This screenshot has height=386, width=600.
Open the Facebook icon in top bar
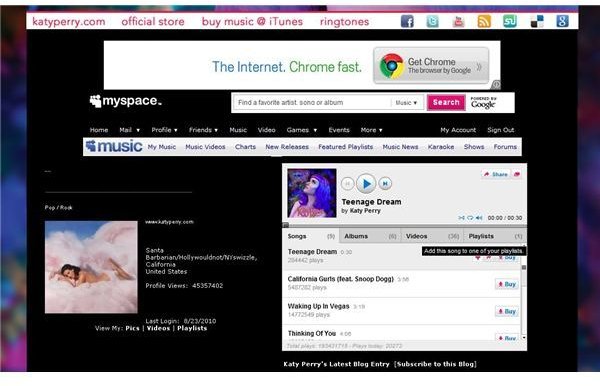click(x=407, y=21)
